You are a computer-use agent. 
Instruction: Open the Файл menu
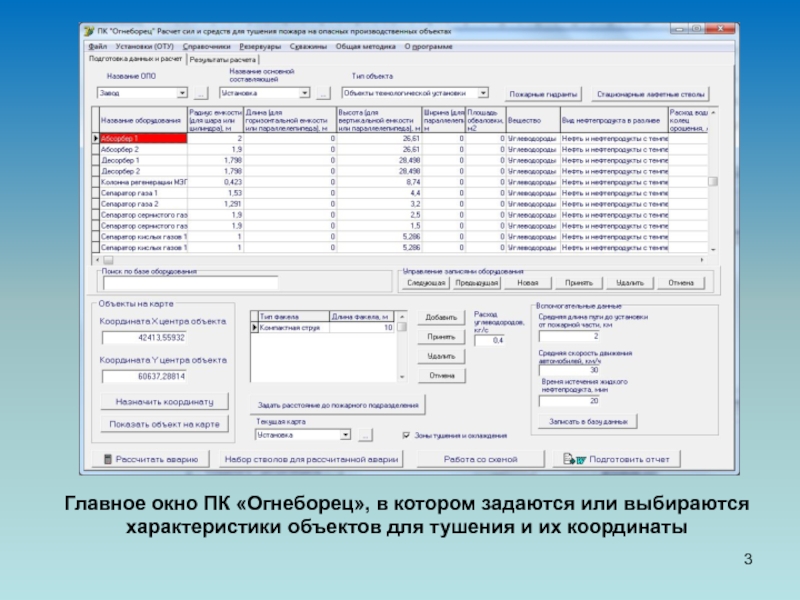tap(97, 46)
